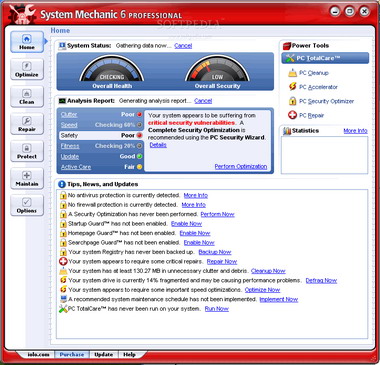The height and width of the screenshot is (365, 380).
Task: Click the broom icon beside clutter and debris tip
Action: (63, 271)
